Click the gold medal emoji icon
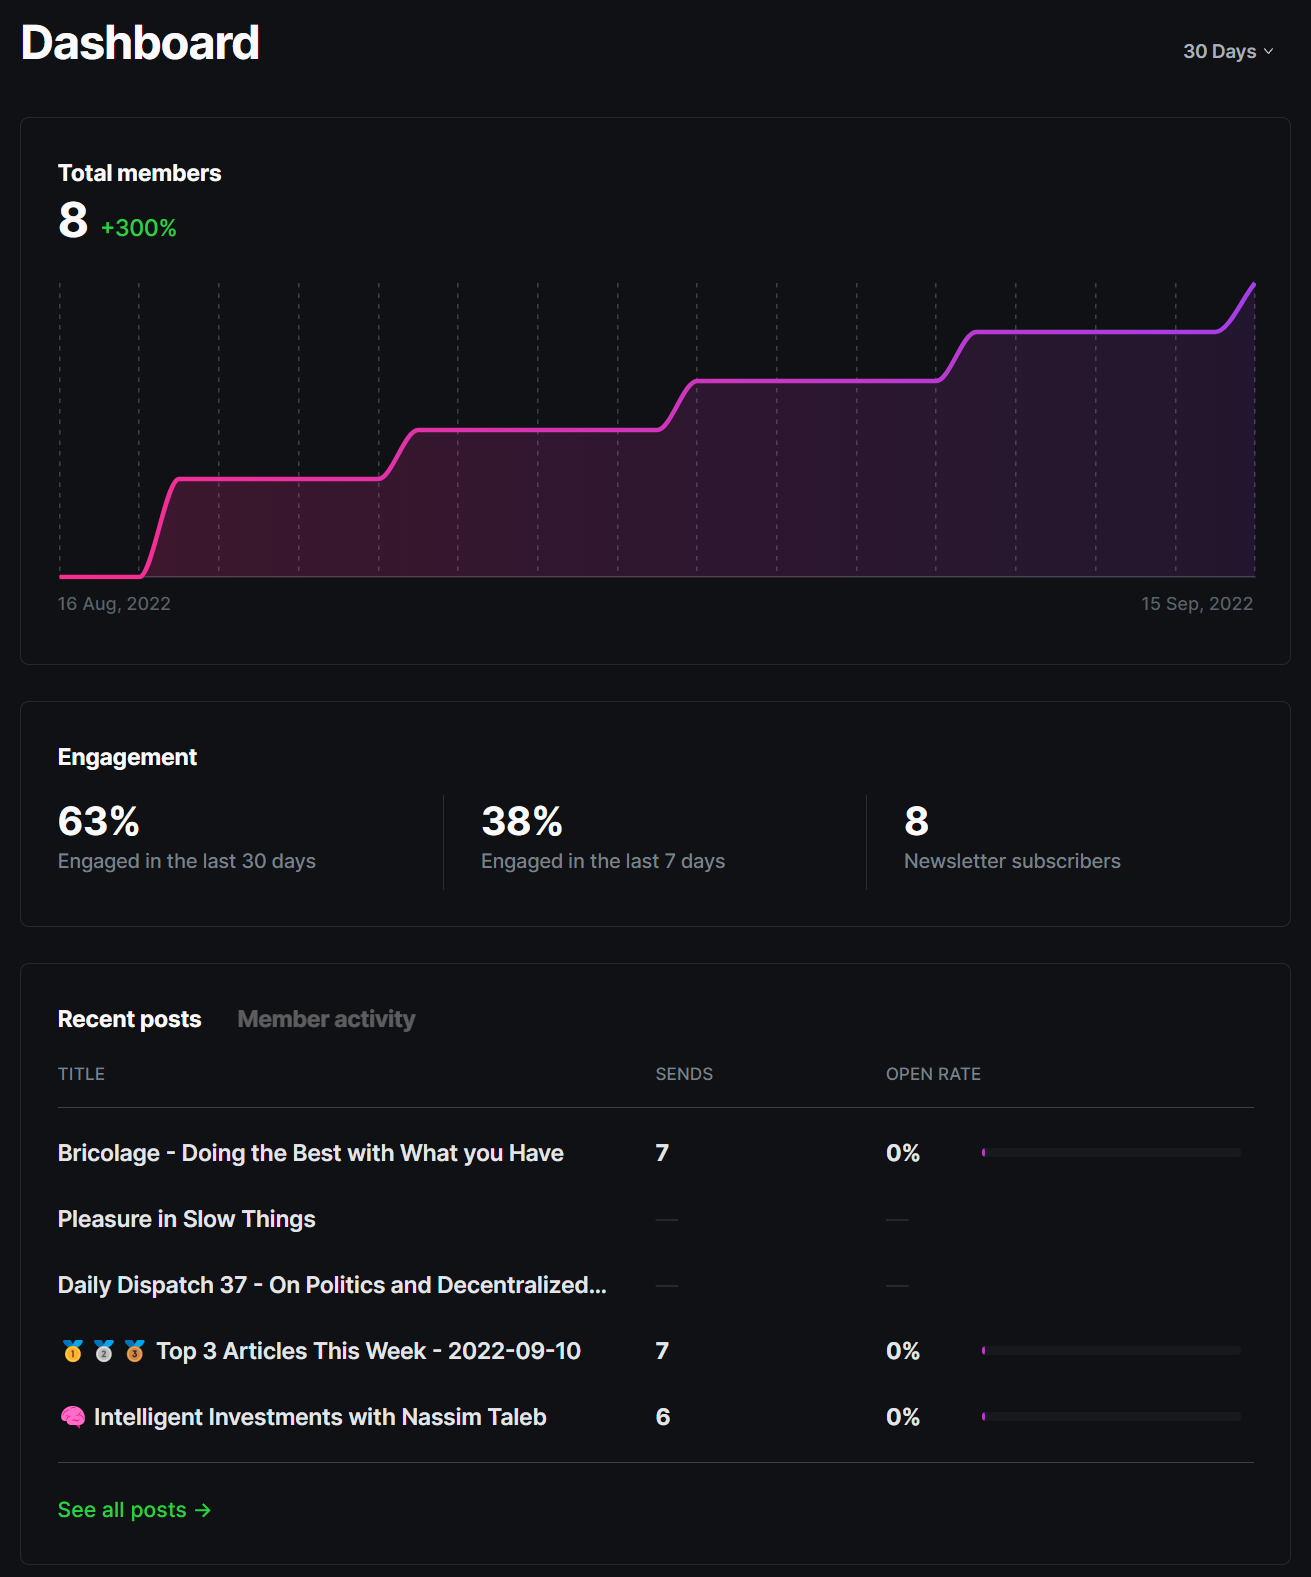Image resolution: width=1311 pixels, height=1577 pixels. click(73, 1351)
